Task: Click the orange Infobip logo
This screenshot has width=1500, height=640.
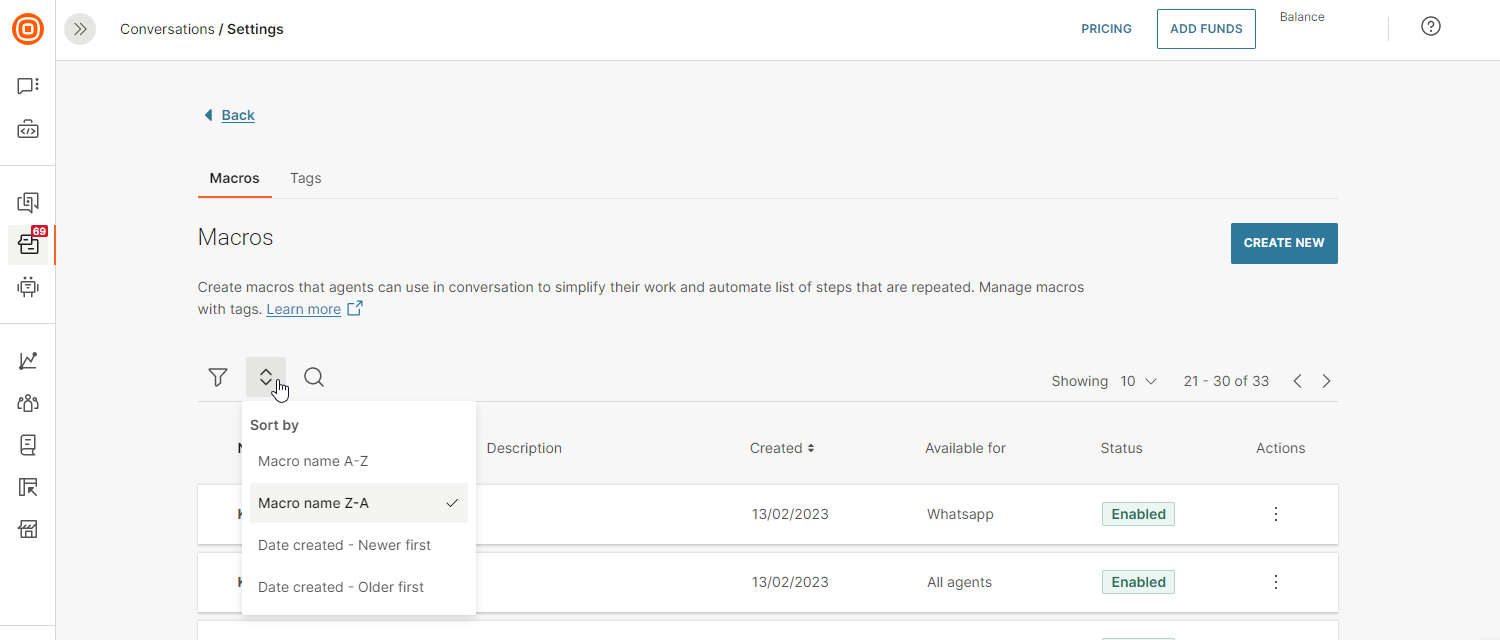Action: 28,29
